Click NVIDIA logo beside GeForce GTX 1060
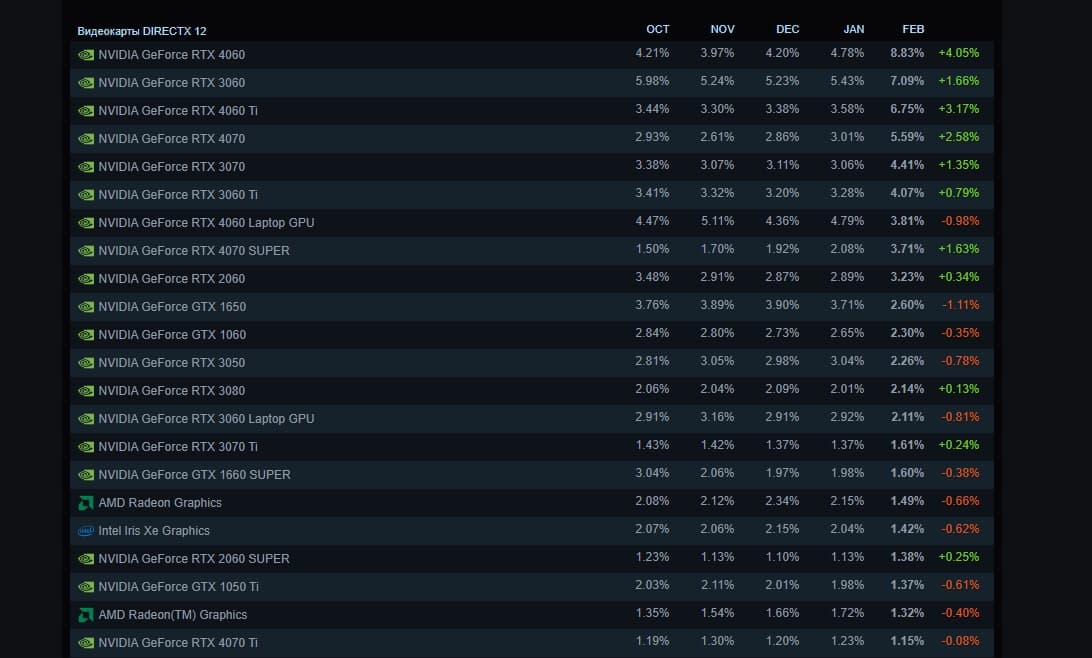 (x=86, y=335)
